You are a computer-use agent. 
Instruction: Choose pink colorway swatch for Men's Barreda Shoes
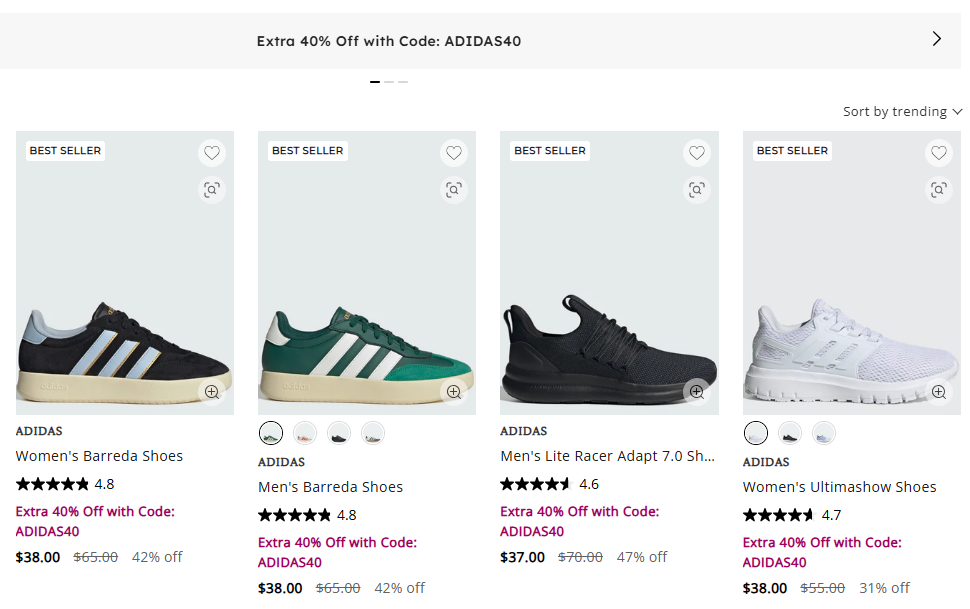[x=305, y=433]
